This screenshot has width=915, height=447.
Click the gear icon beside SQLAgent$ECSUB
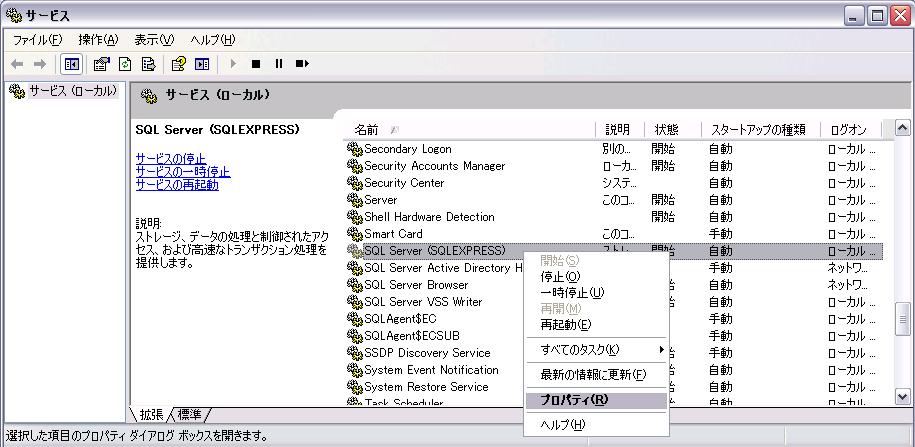point(355,336)
